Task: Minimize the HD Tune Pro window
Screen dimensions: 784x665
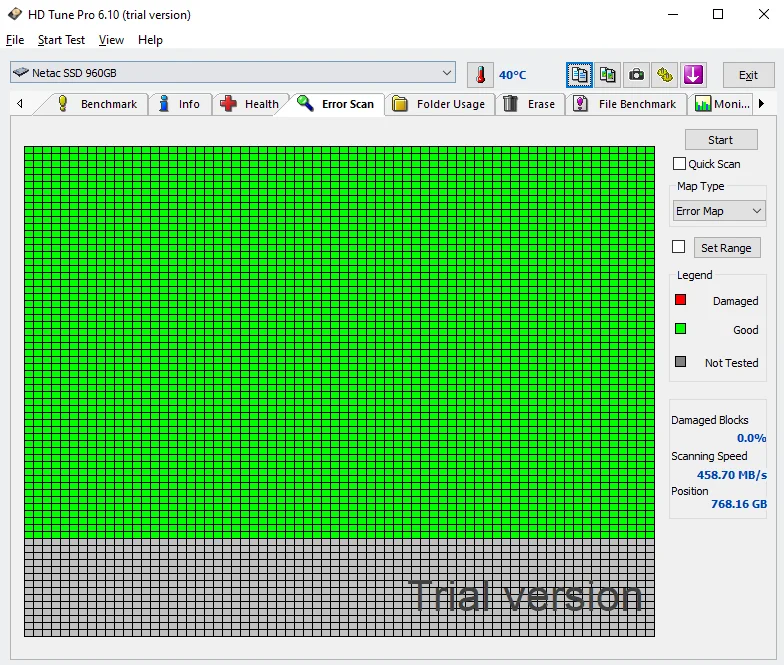Action: (x=673, y=14)
